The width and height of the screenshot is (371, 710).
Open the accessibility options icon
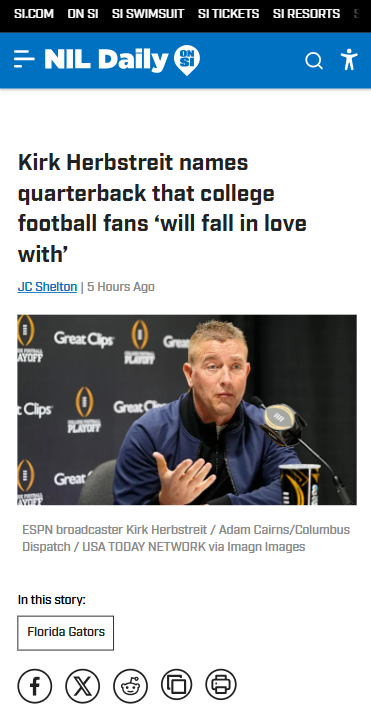(x=349, y=60)
